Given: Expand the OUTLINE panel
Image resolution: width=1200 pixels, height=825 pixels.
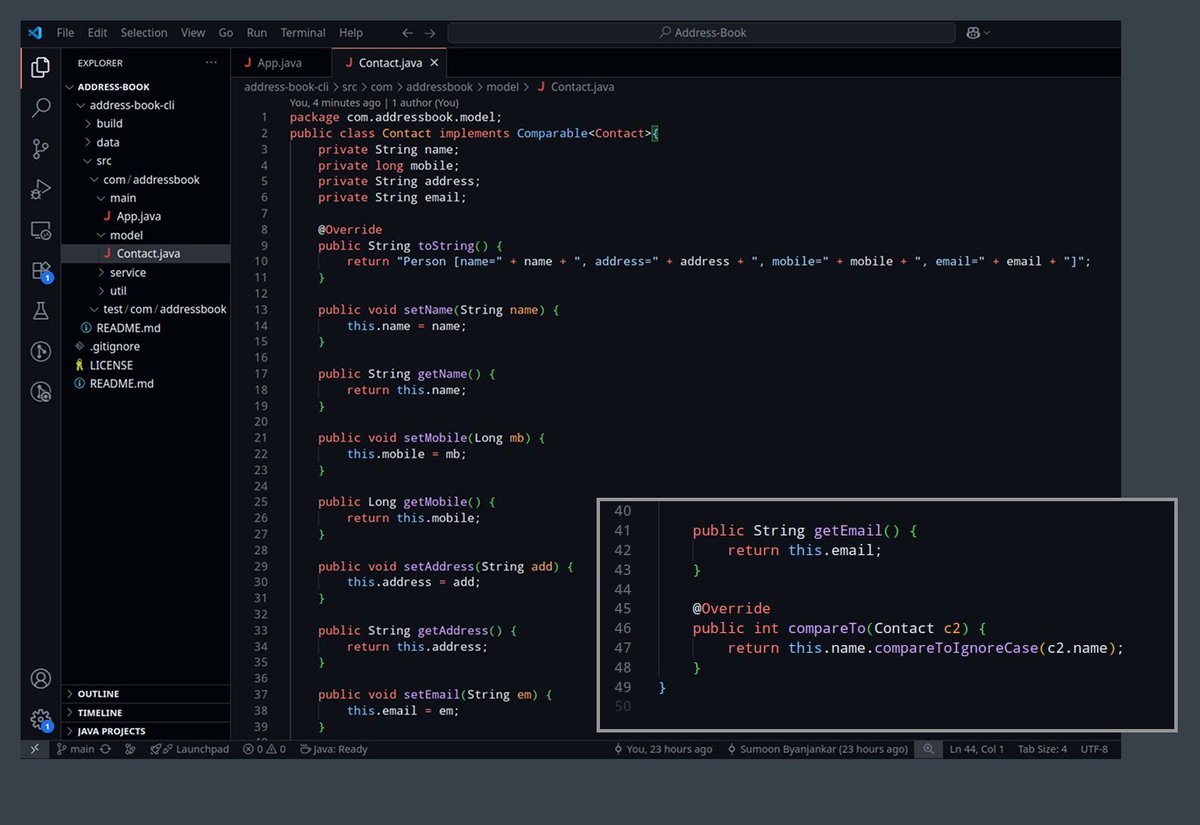Looking at the screenshot, I should point(146,694).
